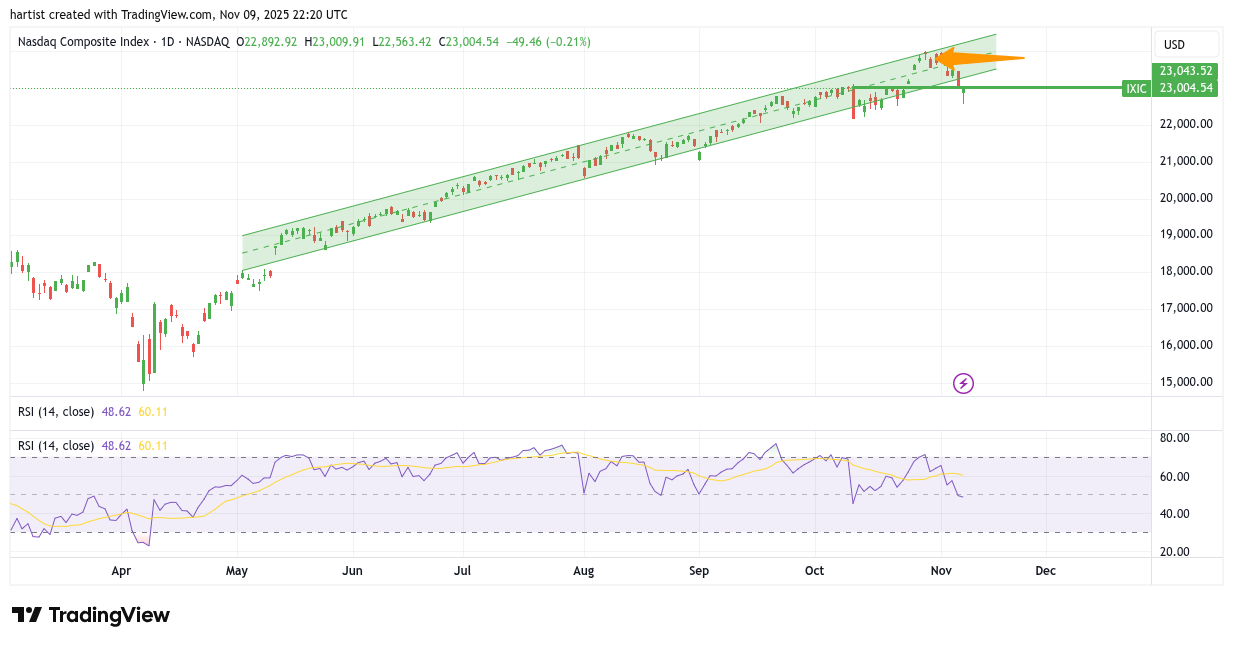This screenshot has height=645, width=1233.
Task: Select the 23,004.54 last price label
Action: [1186, 88]
